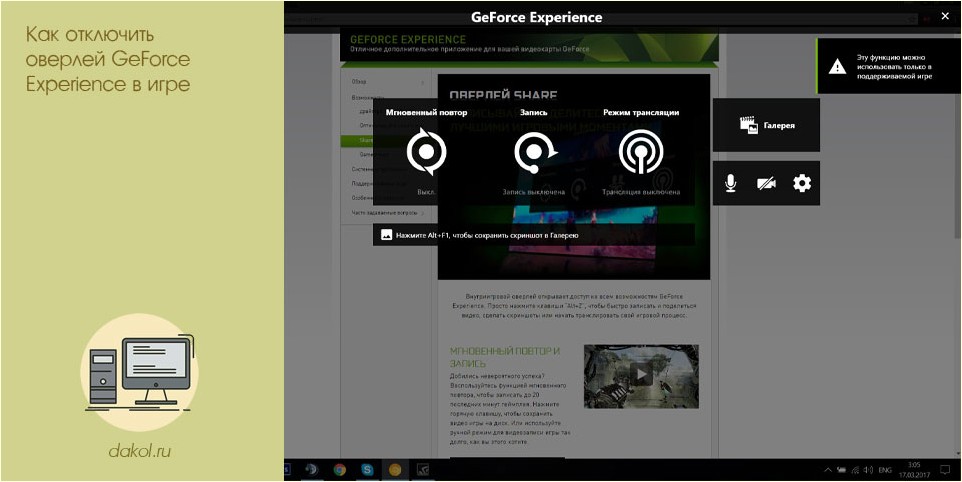Click the 'Нажмите Alt+F1' screenshot hint text

coord(487,235)
